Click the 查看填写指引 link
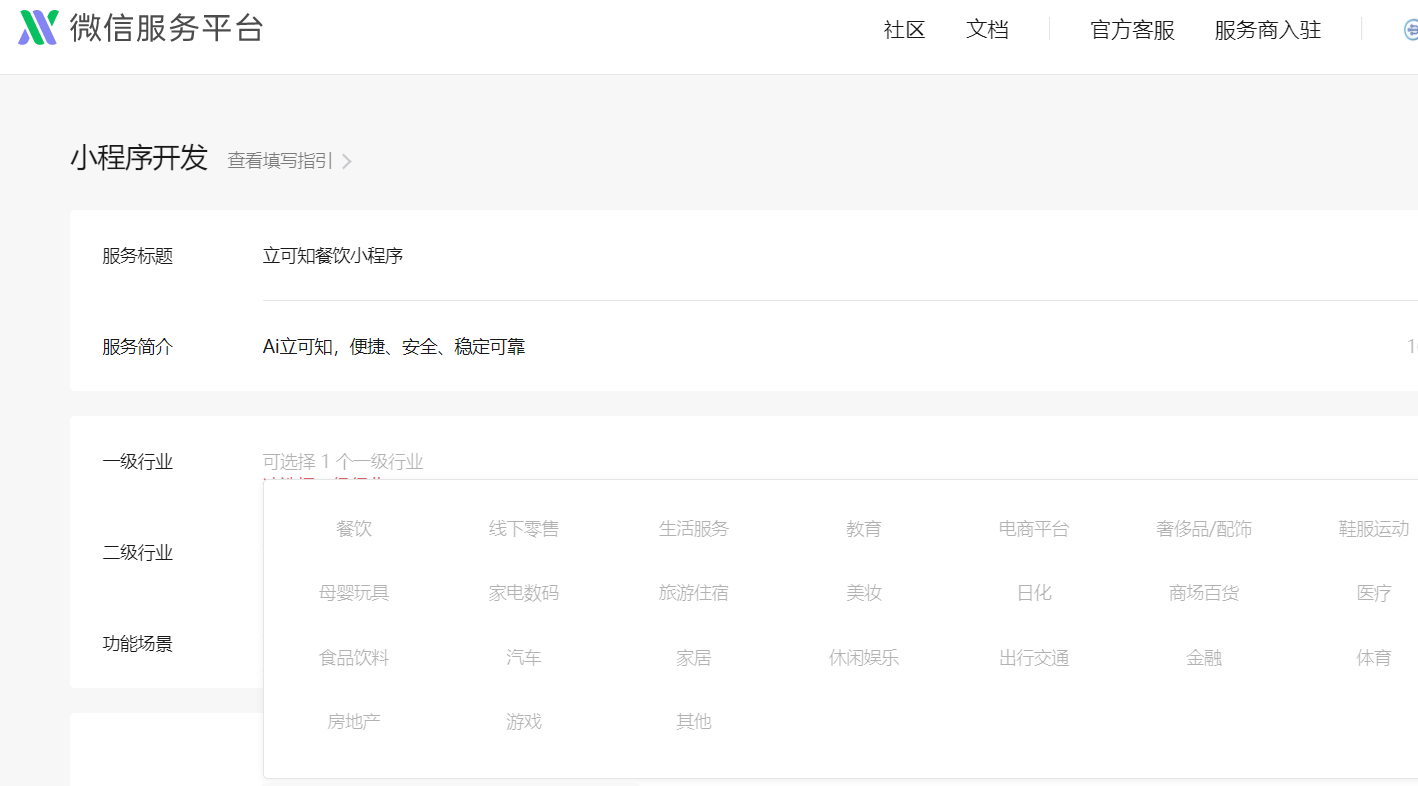The width and height of the screenshot is (1418, 786). [x=280, y=161]
